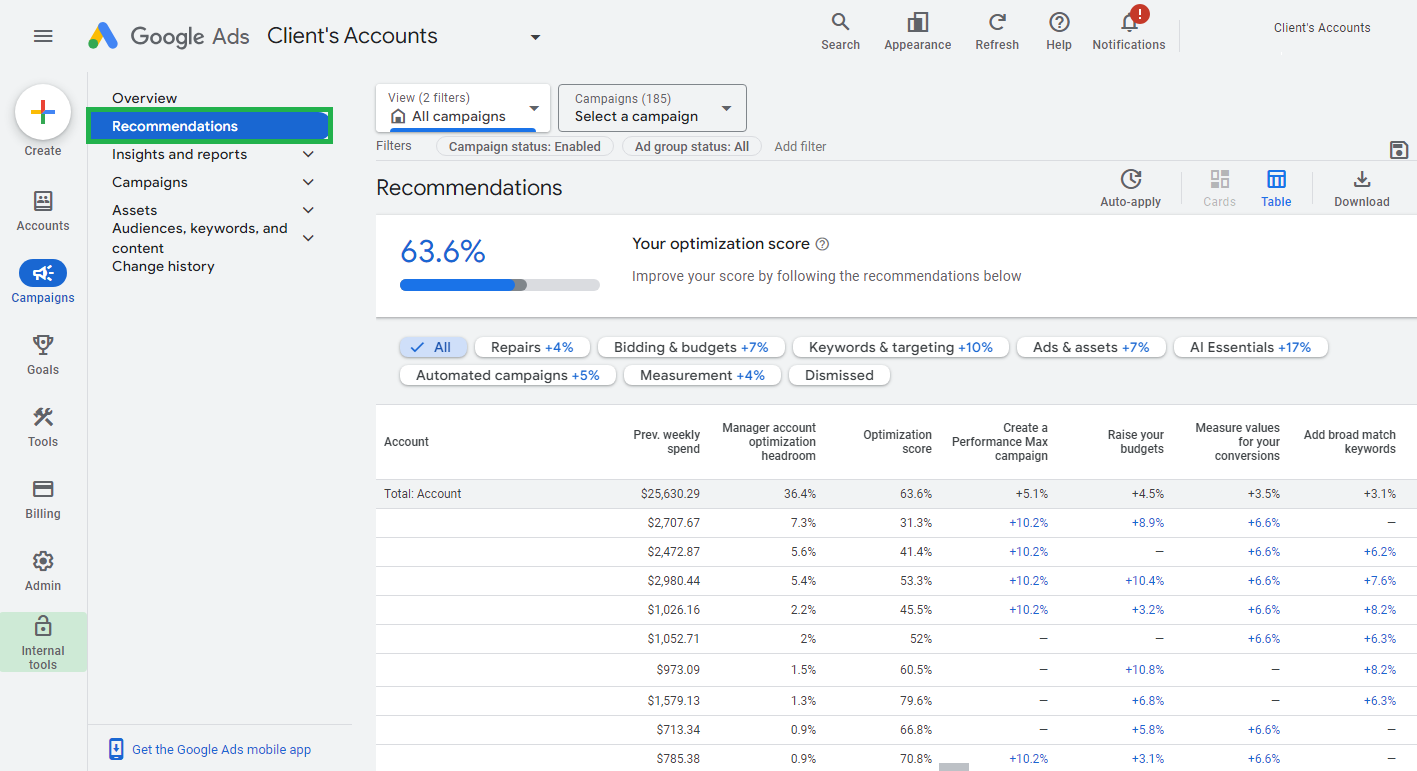Switch to Table view
Image resolution: width=1417 pixels, height=771 pixels.
pos(1276,187)
